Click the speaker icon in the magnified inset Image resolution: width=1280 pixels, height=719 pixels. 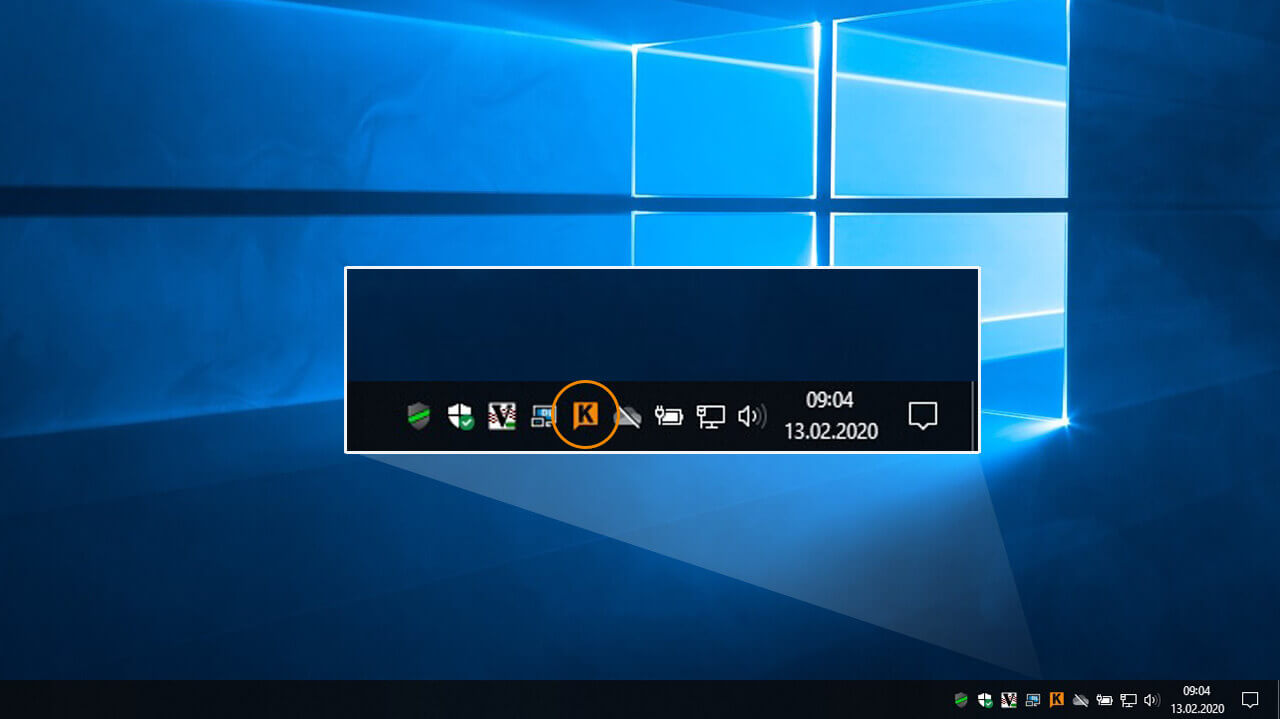[x=751, y=416]
